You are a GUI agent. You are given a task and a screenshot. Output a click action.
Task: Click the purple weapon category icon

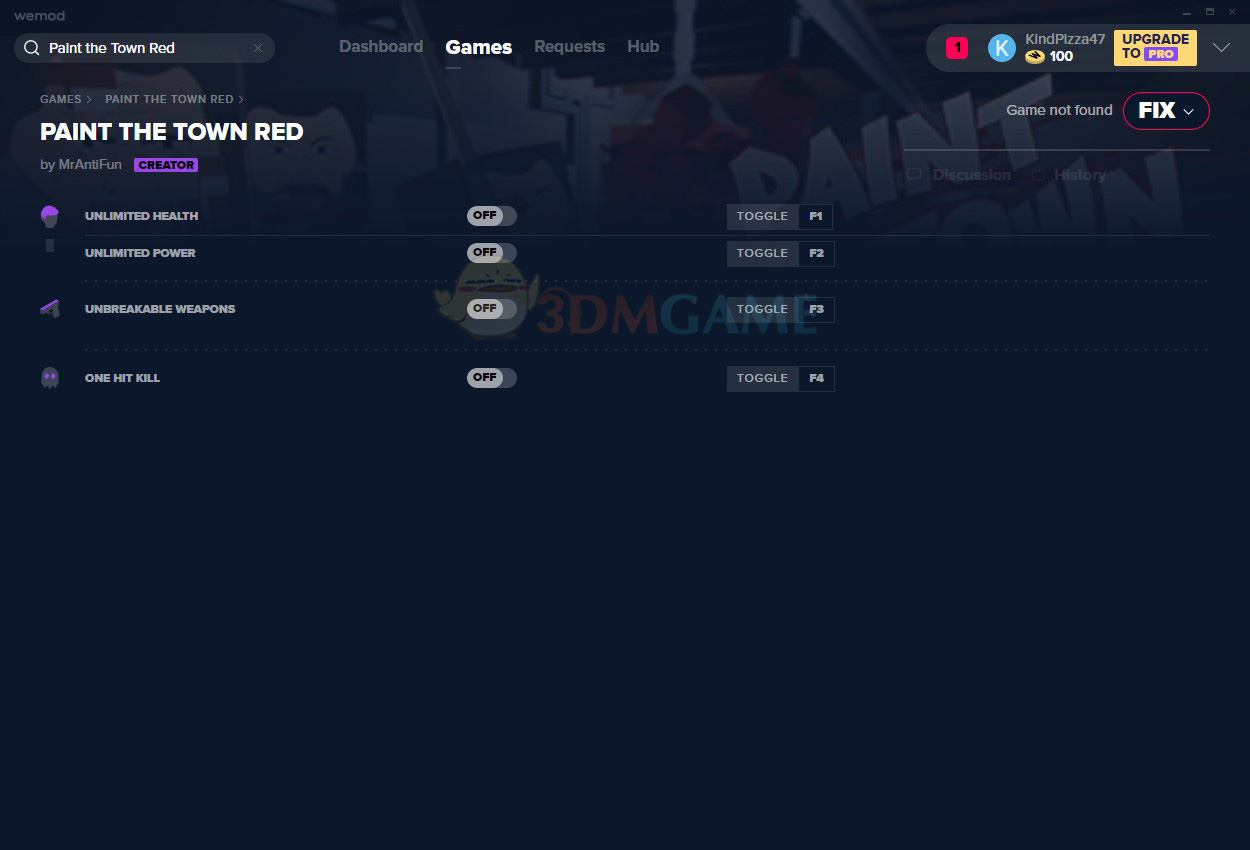pos(50,309)
